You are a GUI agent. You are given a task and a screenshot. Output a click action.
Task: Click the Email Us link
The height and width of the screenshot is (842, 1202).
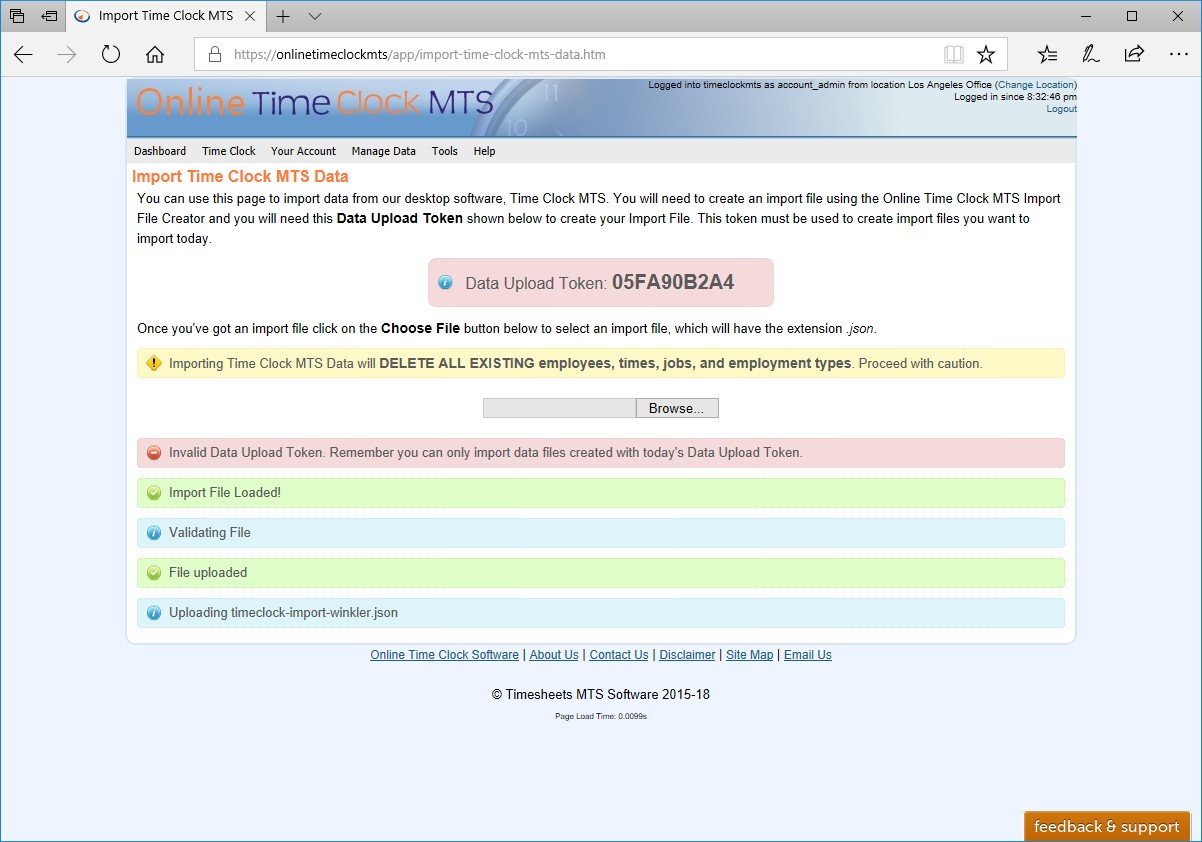[x=808, y=655]
